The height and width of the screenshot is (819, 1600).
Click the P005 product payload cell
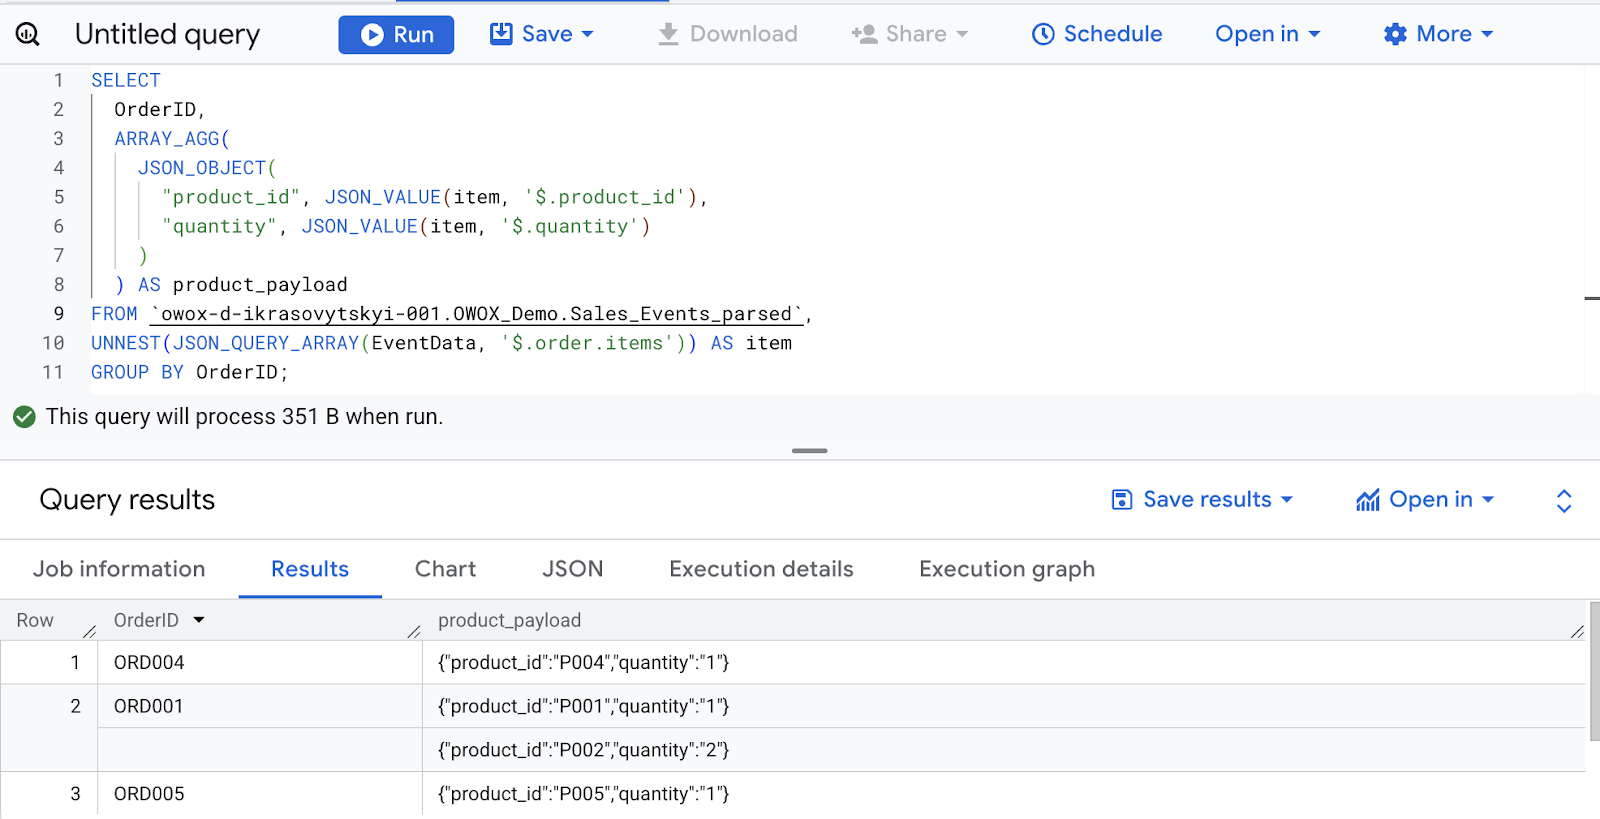coord(1004,794)
